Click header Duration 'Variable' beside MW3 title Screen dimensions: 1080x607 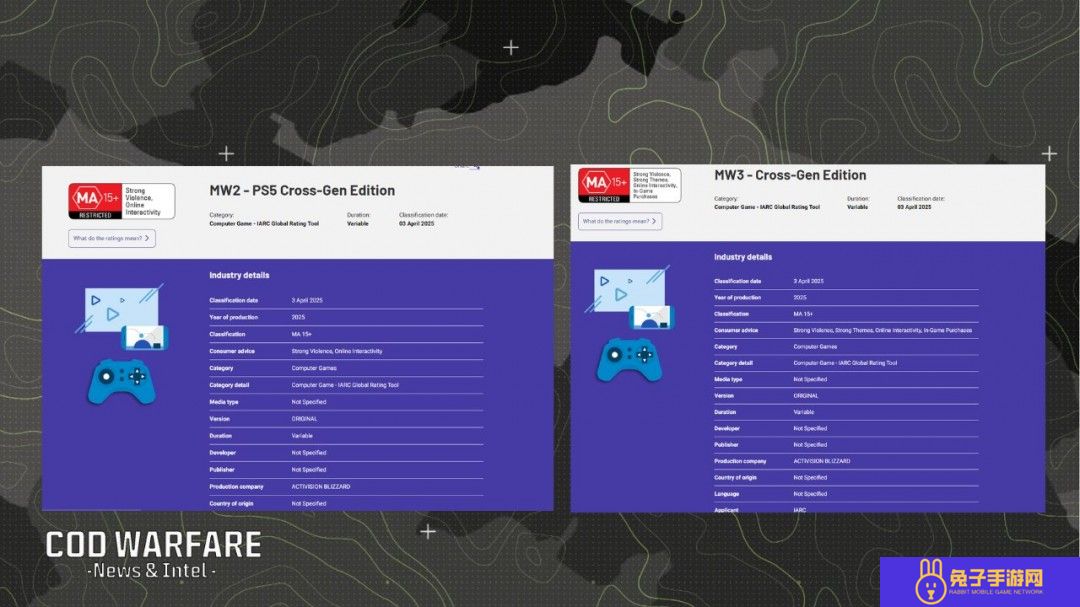point(858,207)
